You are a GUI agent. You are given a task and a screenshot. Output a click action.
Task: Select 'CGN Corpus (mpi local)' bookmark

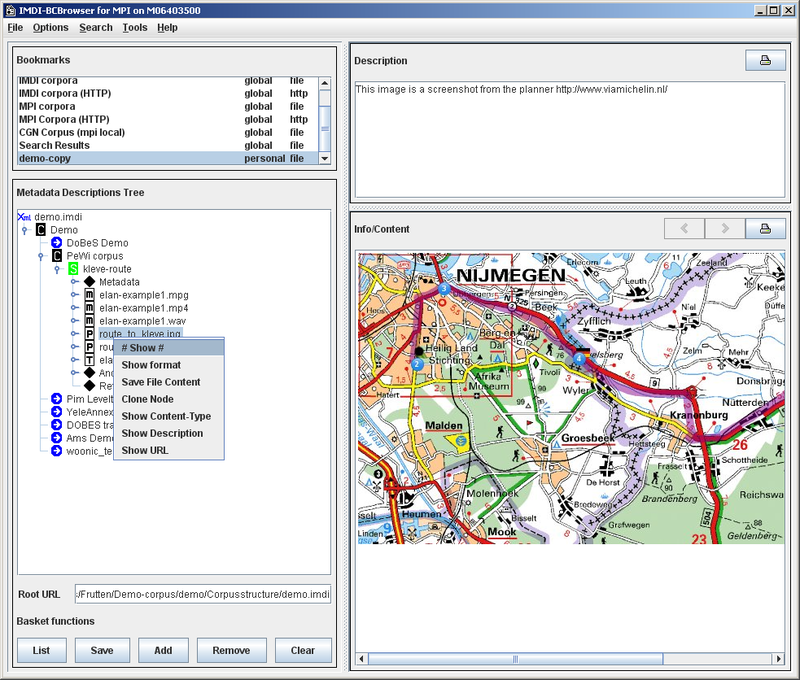click(x=168, y=132)
